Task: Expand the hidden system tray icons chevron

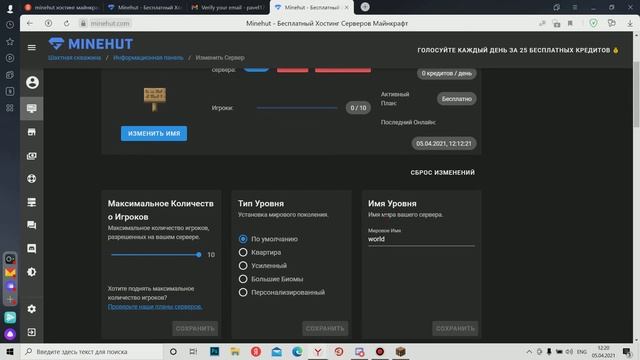Action: coord(529,351)
